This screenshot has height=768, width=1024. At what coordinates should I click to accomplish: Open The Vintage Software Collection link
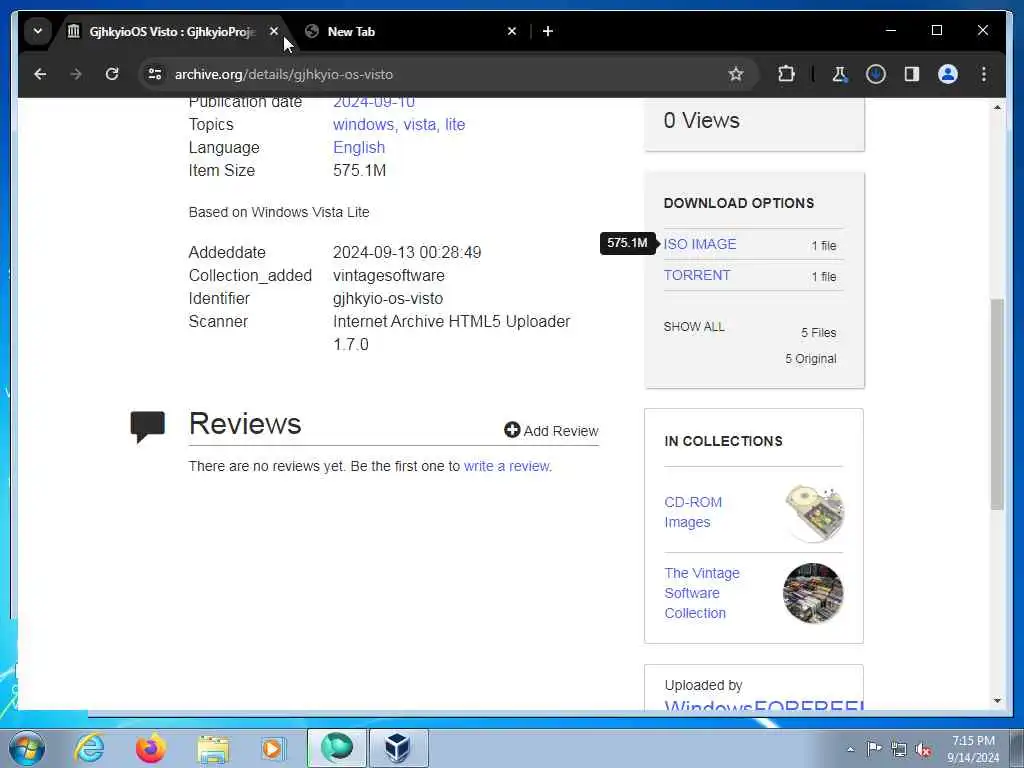702,593
